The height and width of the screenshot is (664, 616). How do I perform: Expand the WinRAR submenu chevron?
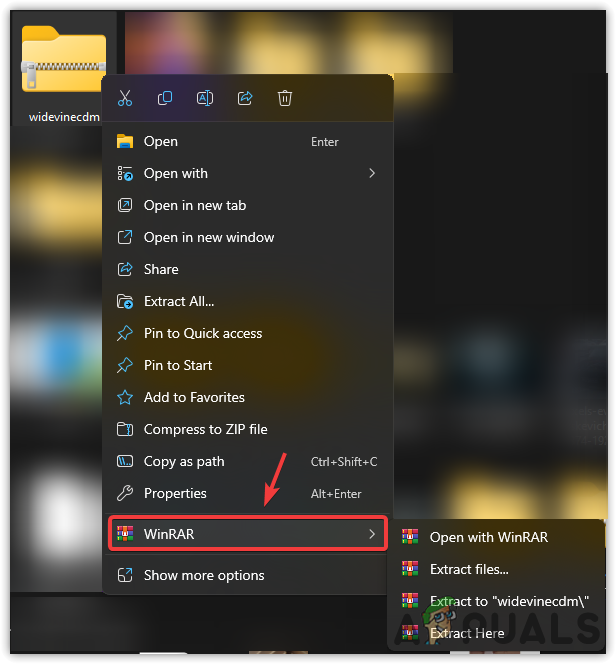pyautogui.click(x=372, y=534)
